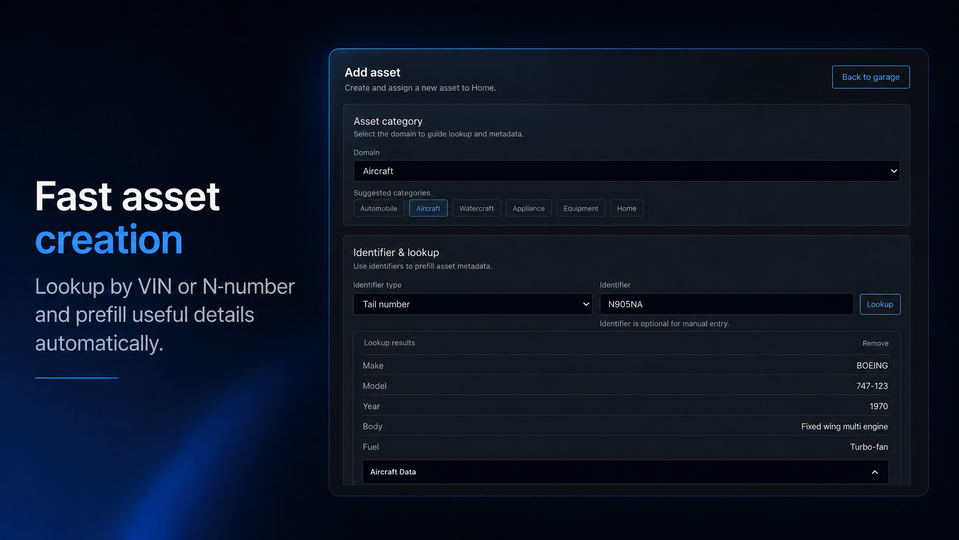Click the Make row label

372,366
